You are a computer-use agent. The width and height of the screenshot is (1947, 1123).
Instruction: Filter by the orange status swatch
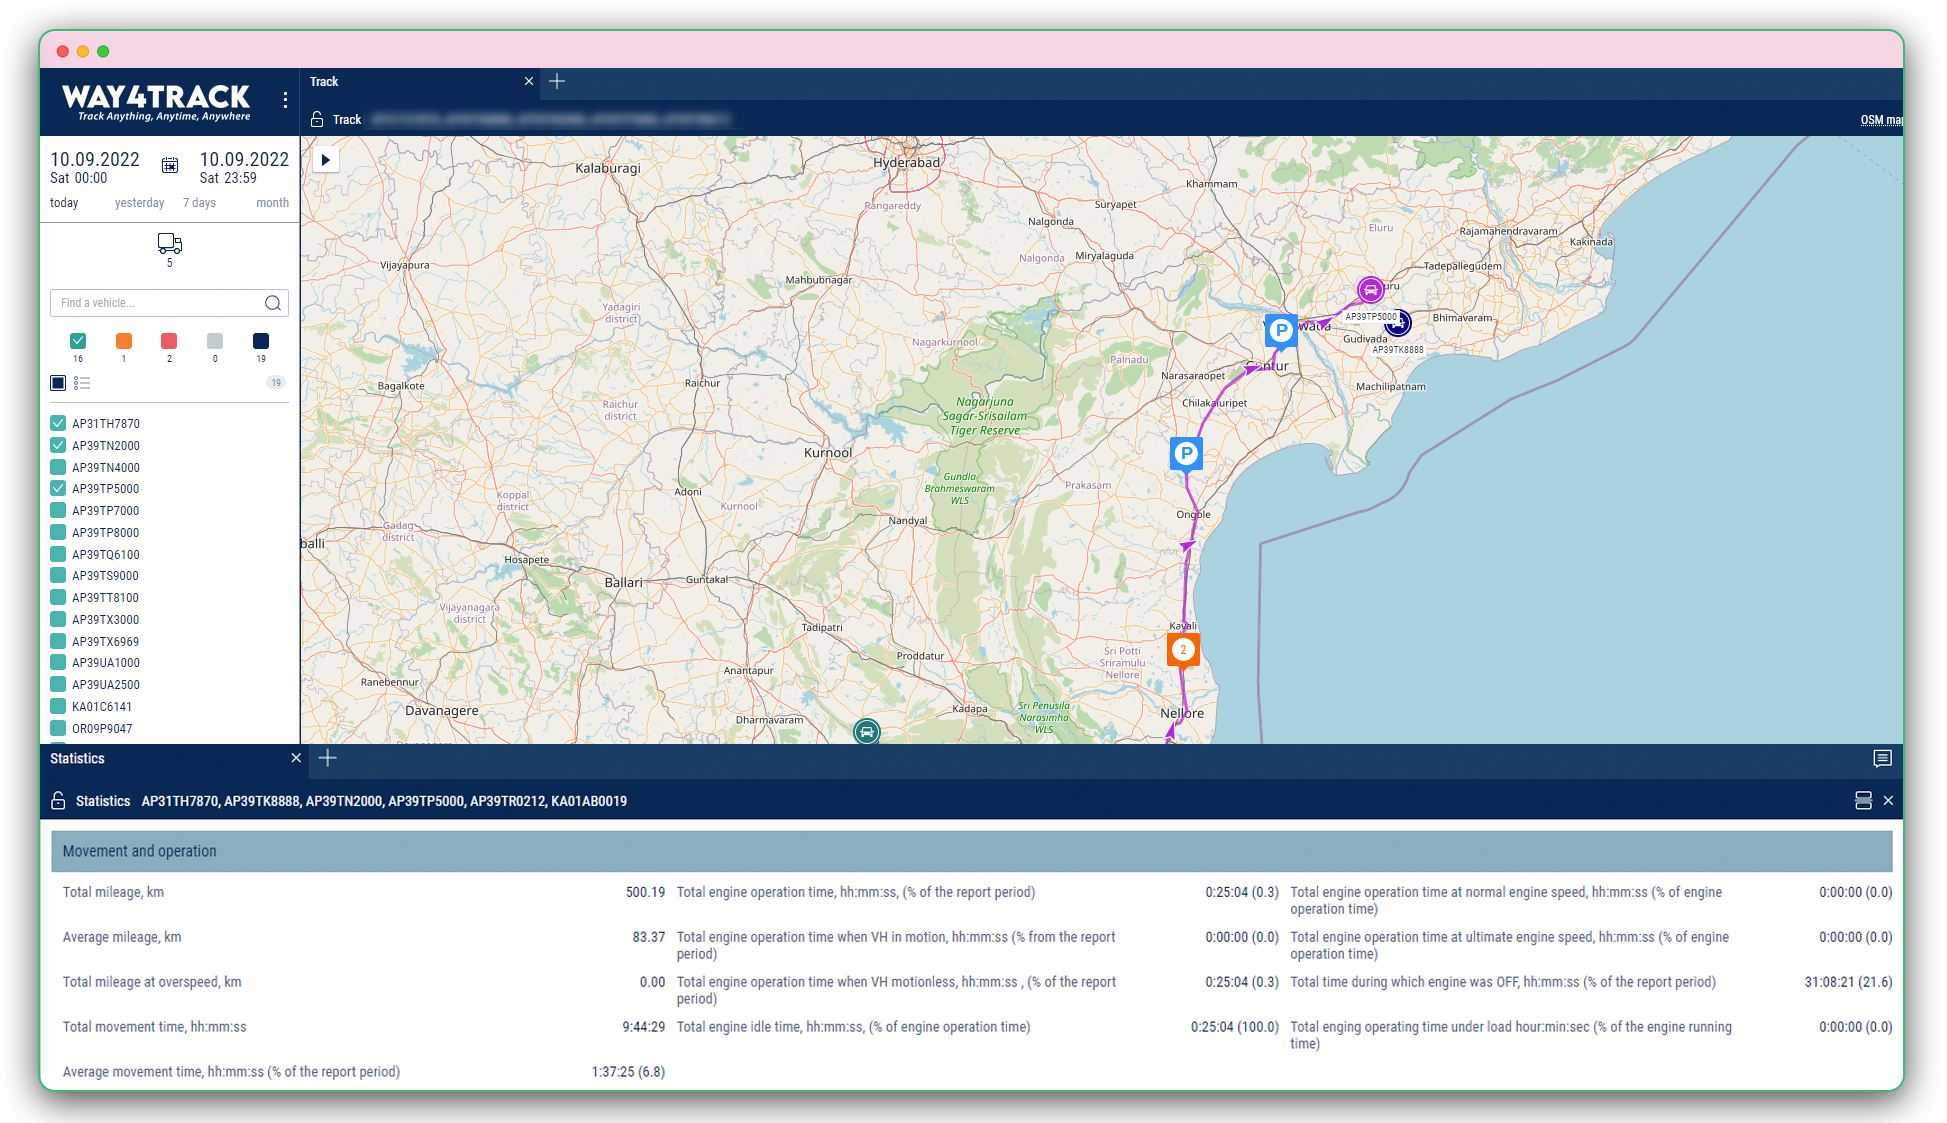[124, 342]
